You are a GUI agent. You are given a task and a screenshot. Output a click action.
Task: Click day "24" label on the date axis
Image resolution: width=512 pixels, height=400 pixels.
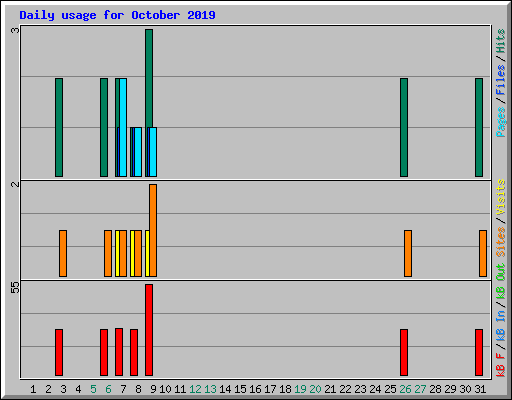click(375, 389)
